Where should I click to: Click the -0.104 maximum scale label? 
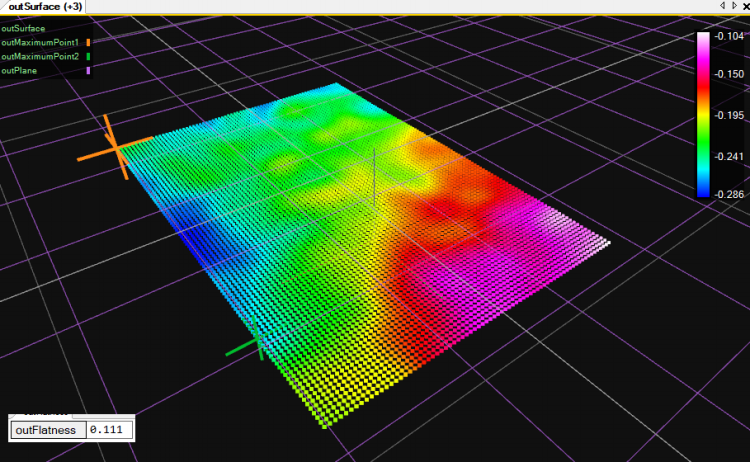tap(727, 35)
